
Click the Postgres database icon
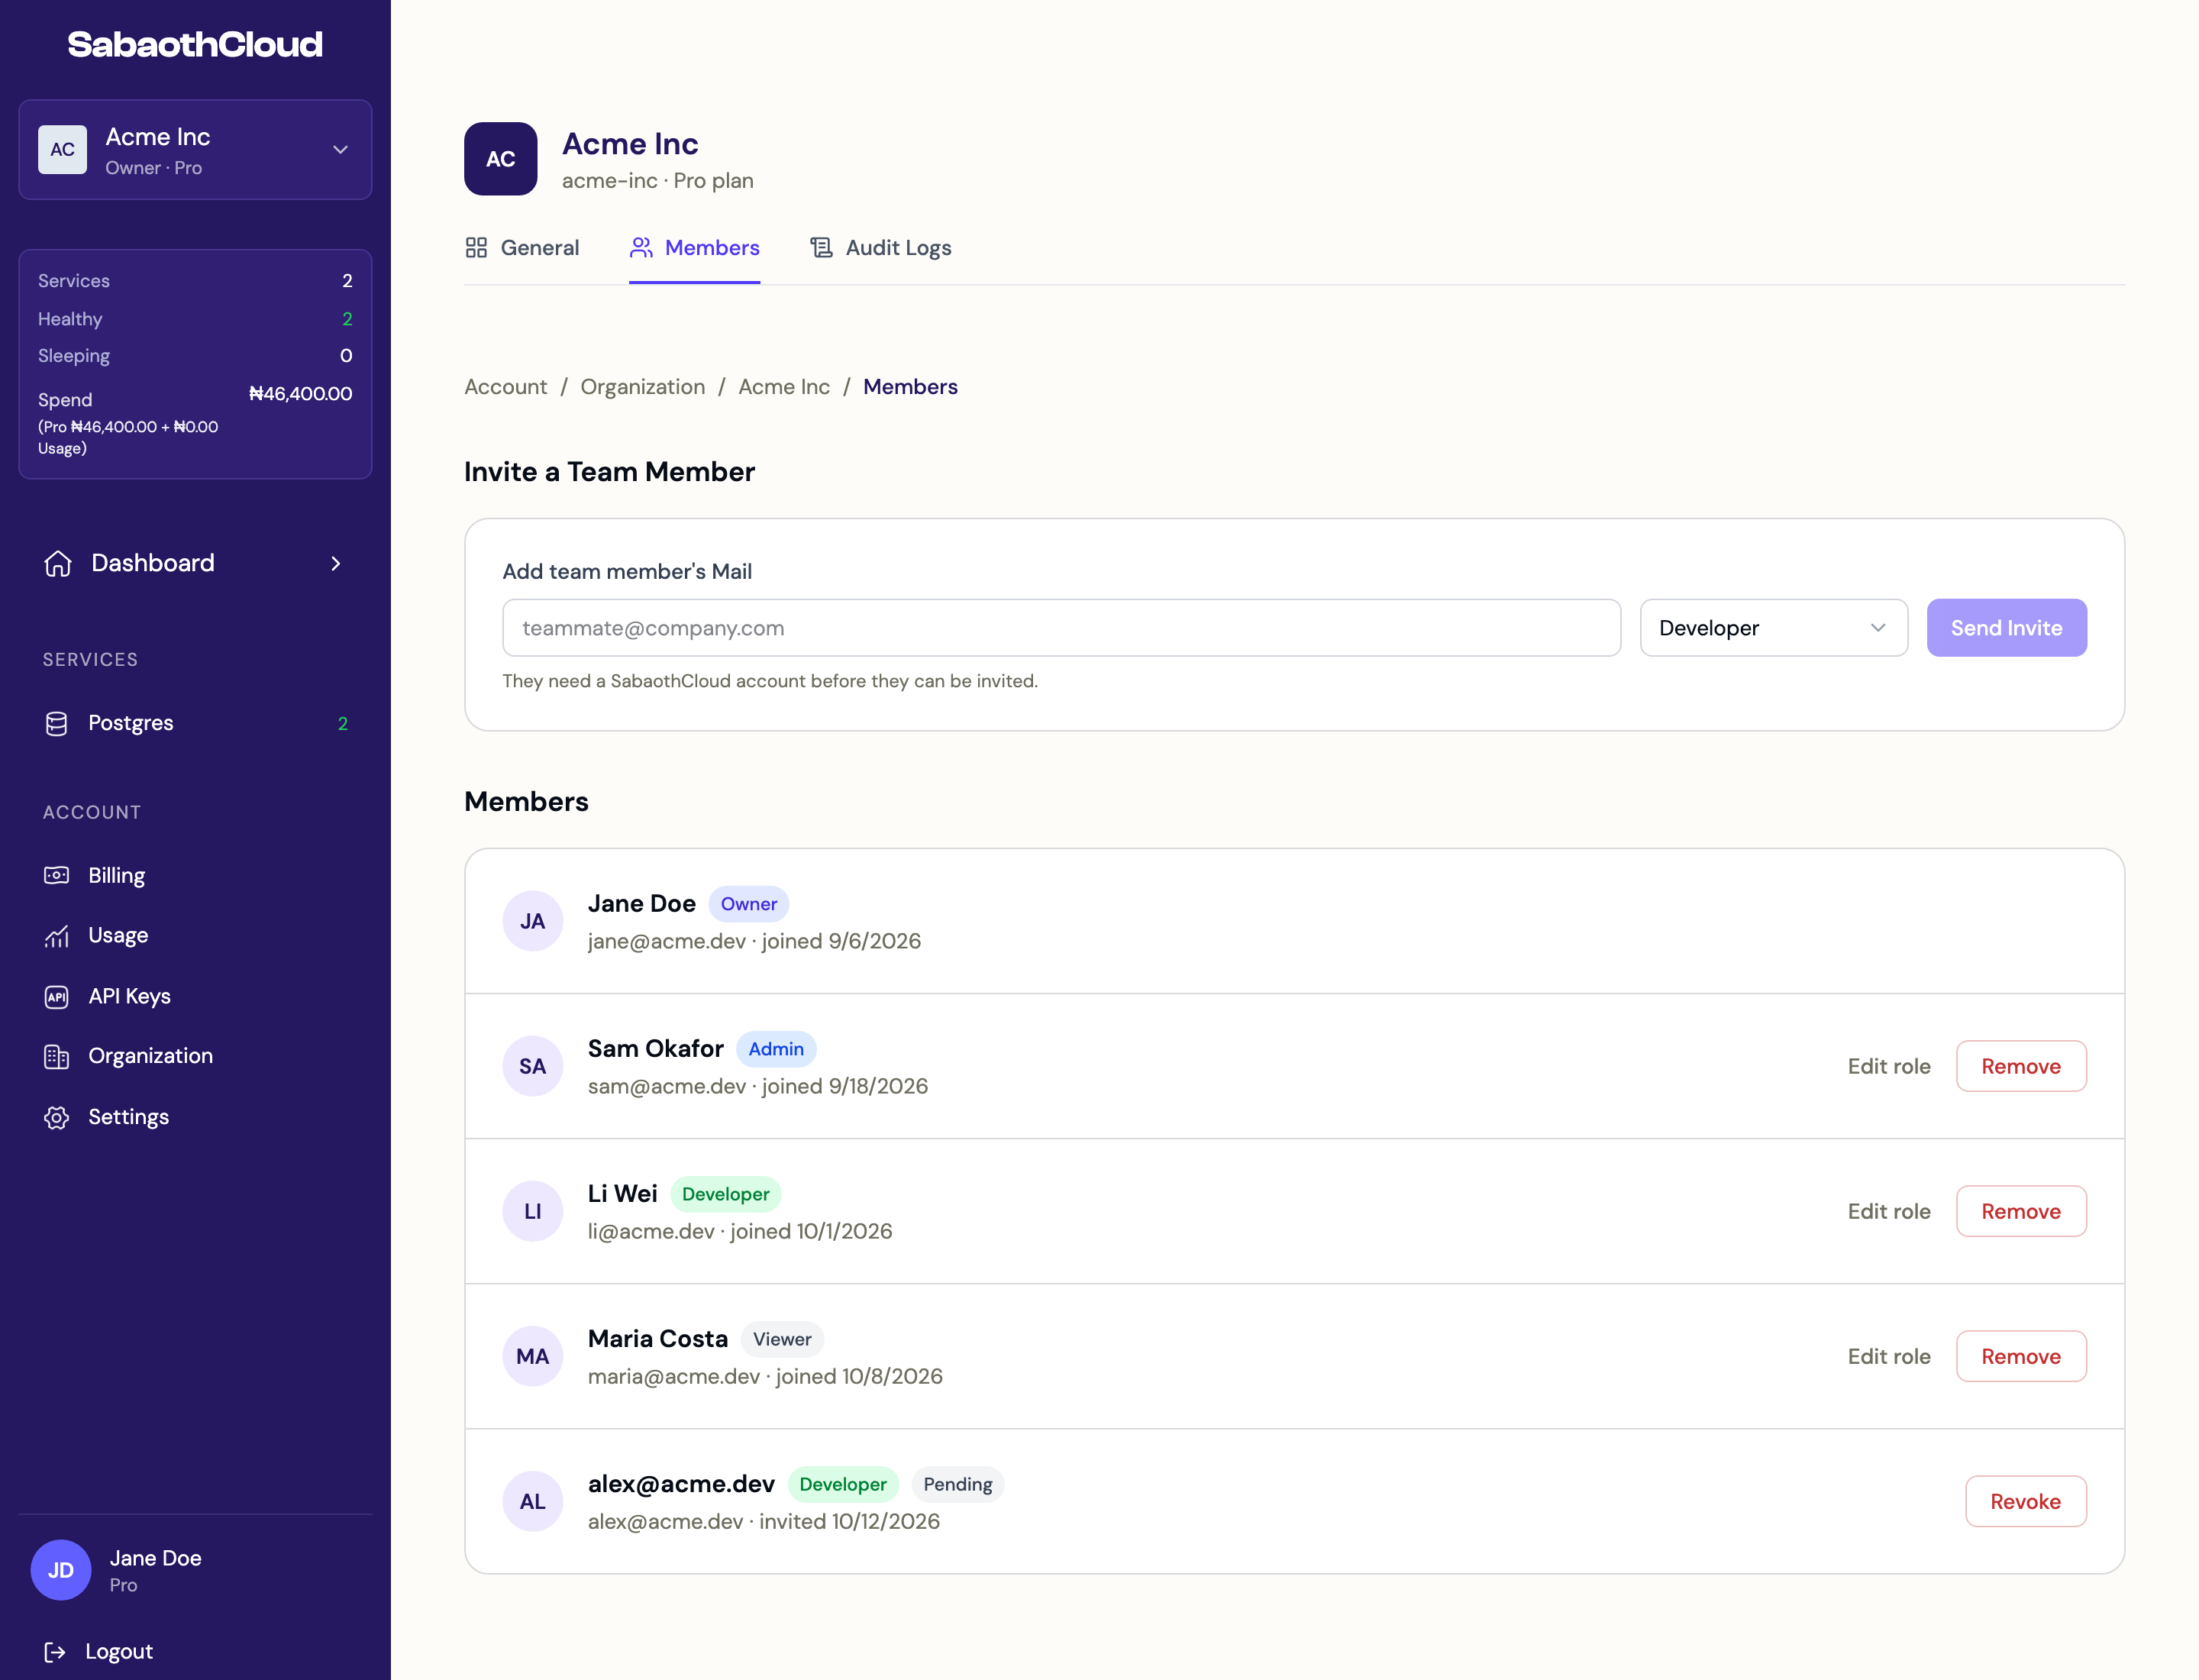[57, 723]
